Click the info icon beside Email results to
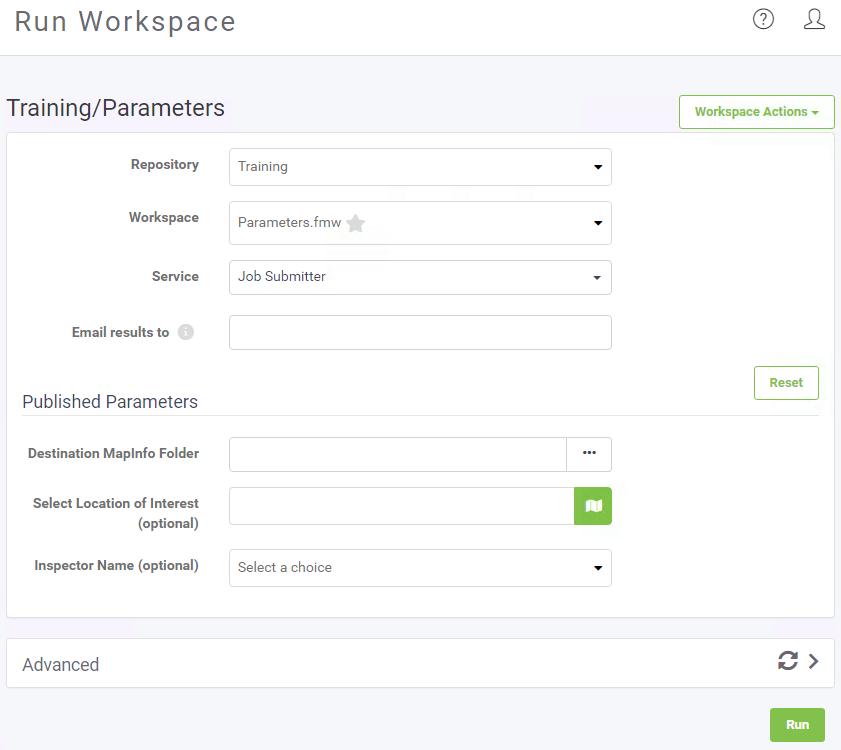 pyautogui.click(x=186, y=332)
